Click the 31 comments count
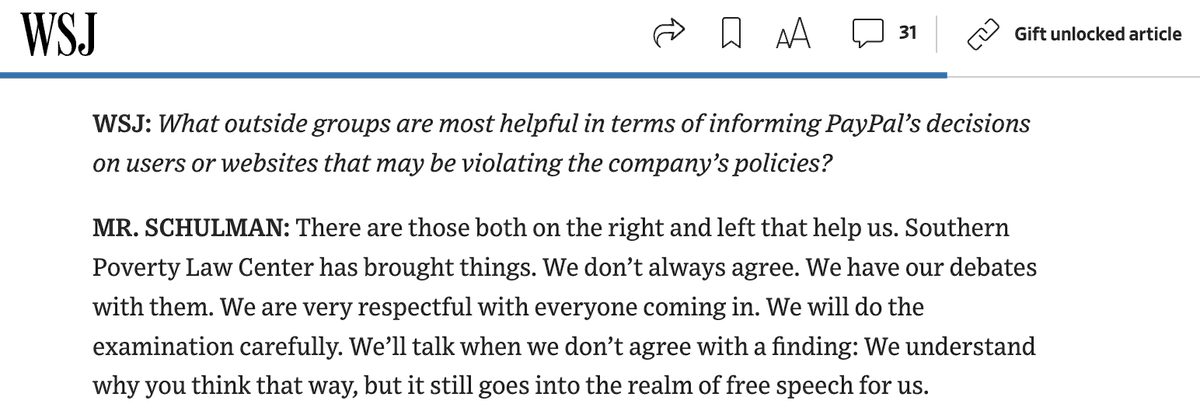1200x418 pixels. click(908, 34)
